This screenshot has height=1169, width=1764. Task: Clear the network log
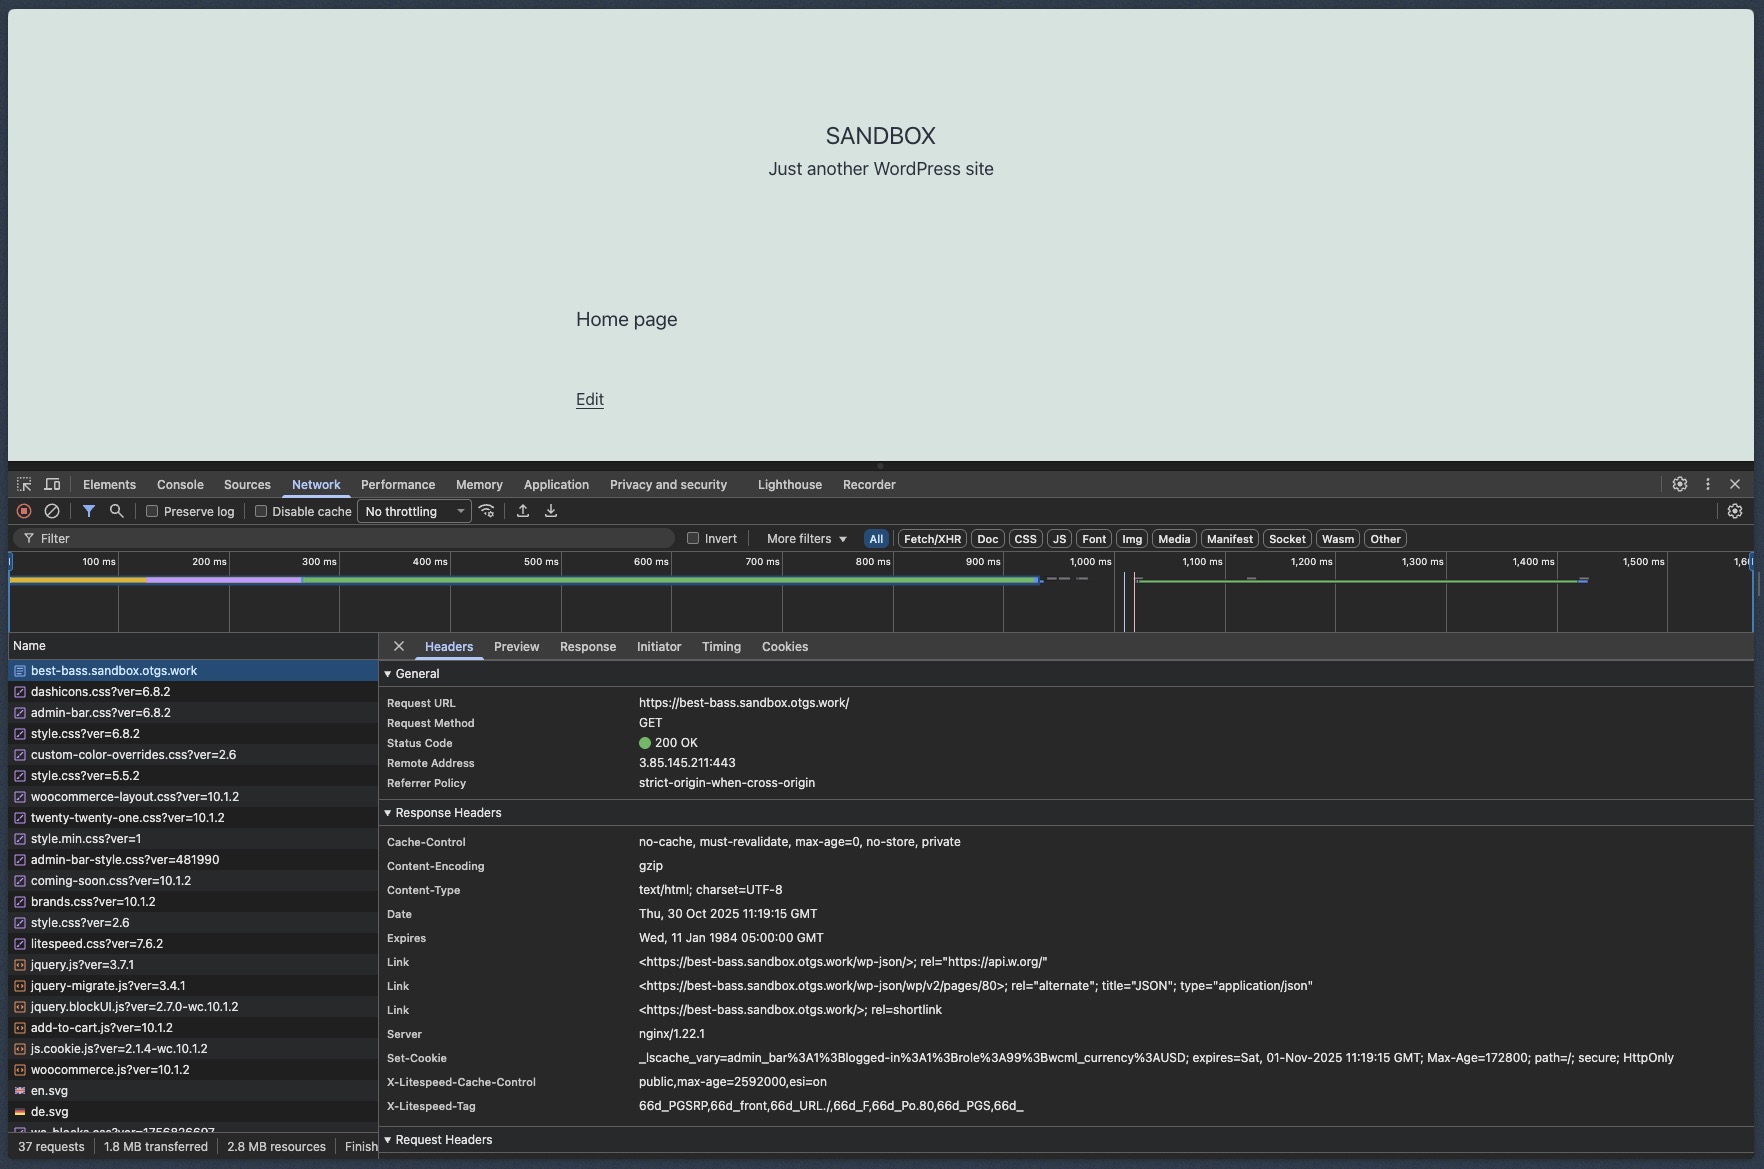point(52,511)
